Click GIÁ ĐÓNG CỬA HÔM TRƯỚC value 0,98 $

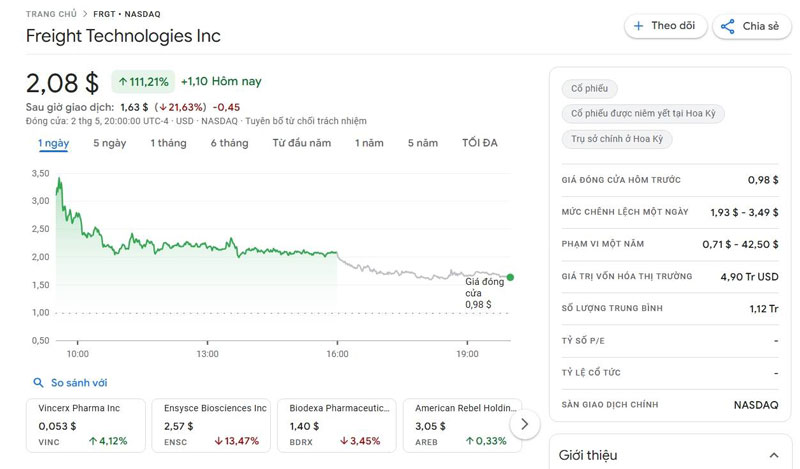[x=763, y=180]
